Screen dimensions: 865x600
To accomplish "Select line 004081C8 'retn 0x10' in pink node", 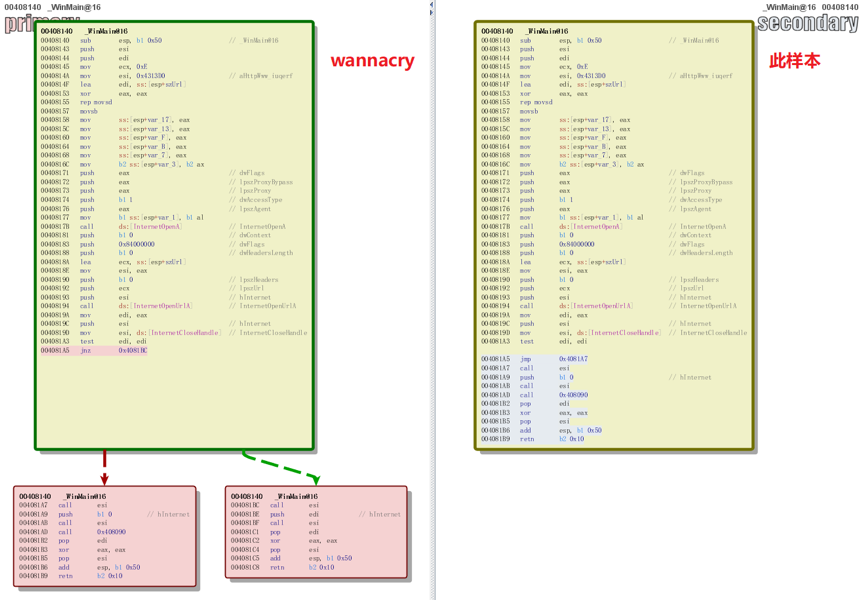I will point(282,567).
